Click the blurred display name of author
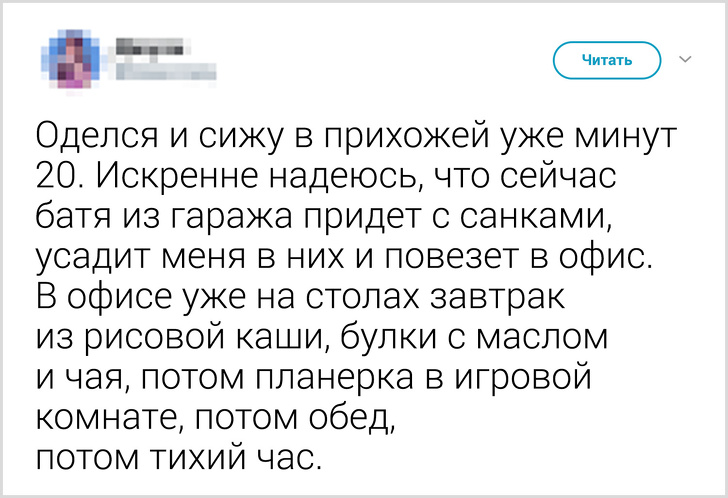The image size is (728, 498). tap(151, 48)
